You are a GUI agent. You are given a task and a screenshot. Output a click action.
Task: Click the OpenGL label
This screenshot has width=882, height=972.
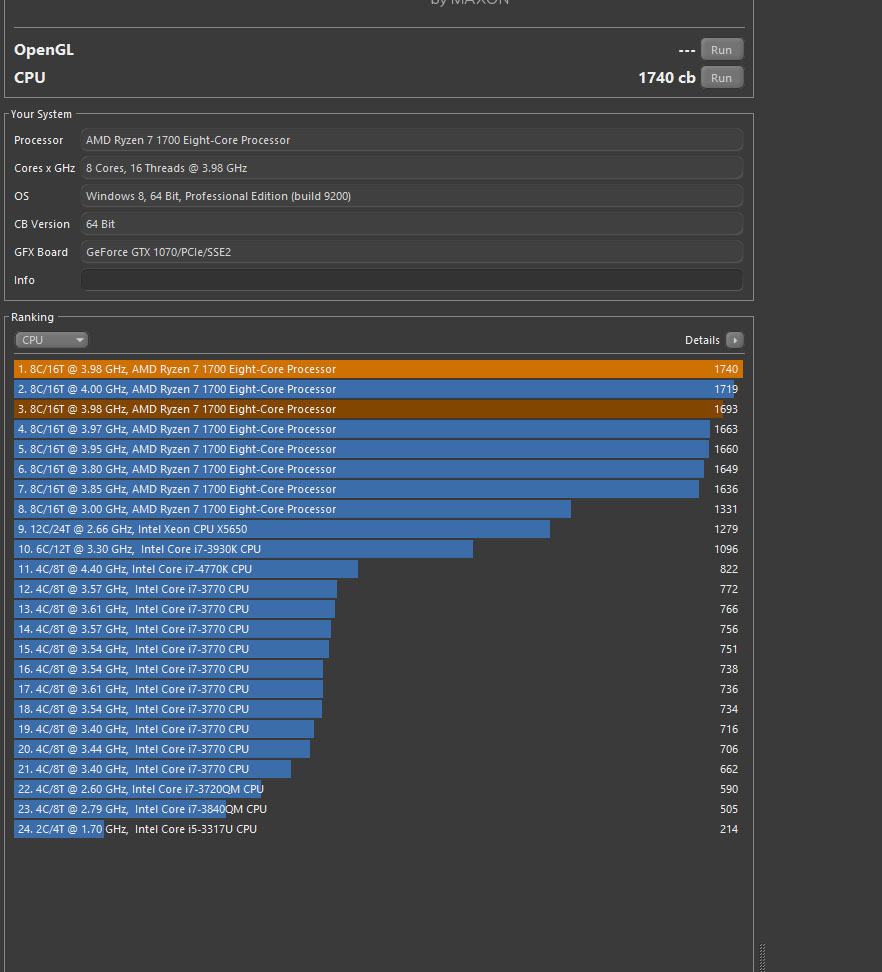pos(44,50)
